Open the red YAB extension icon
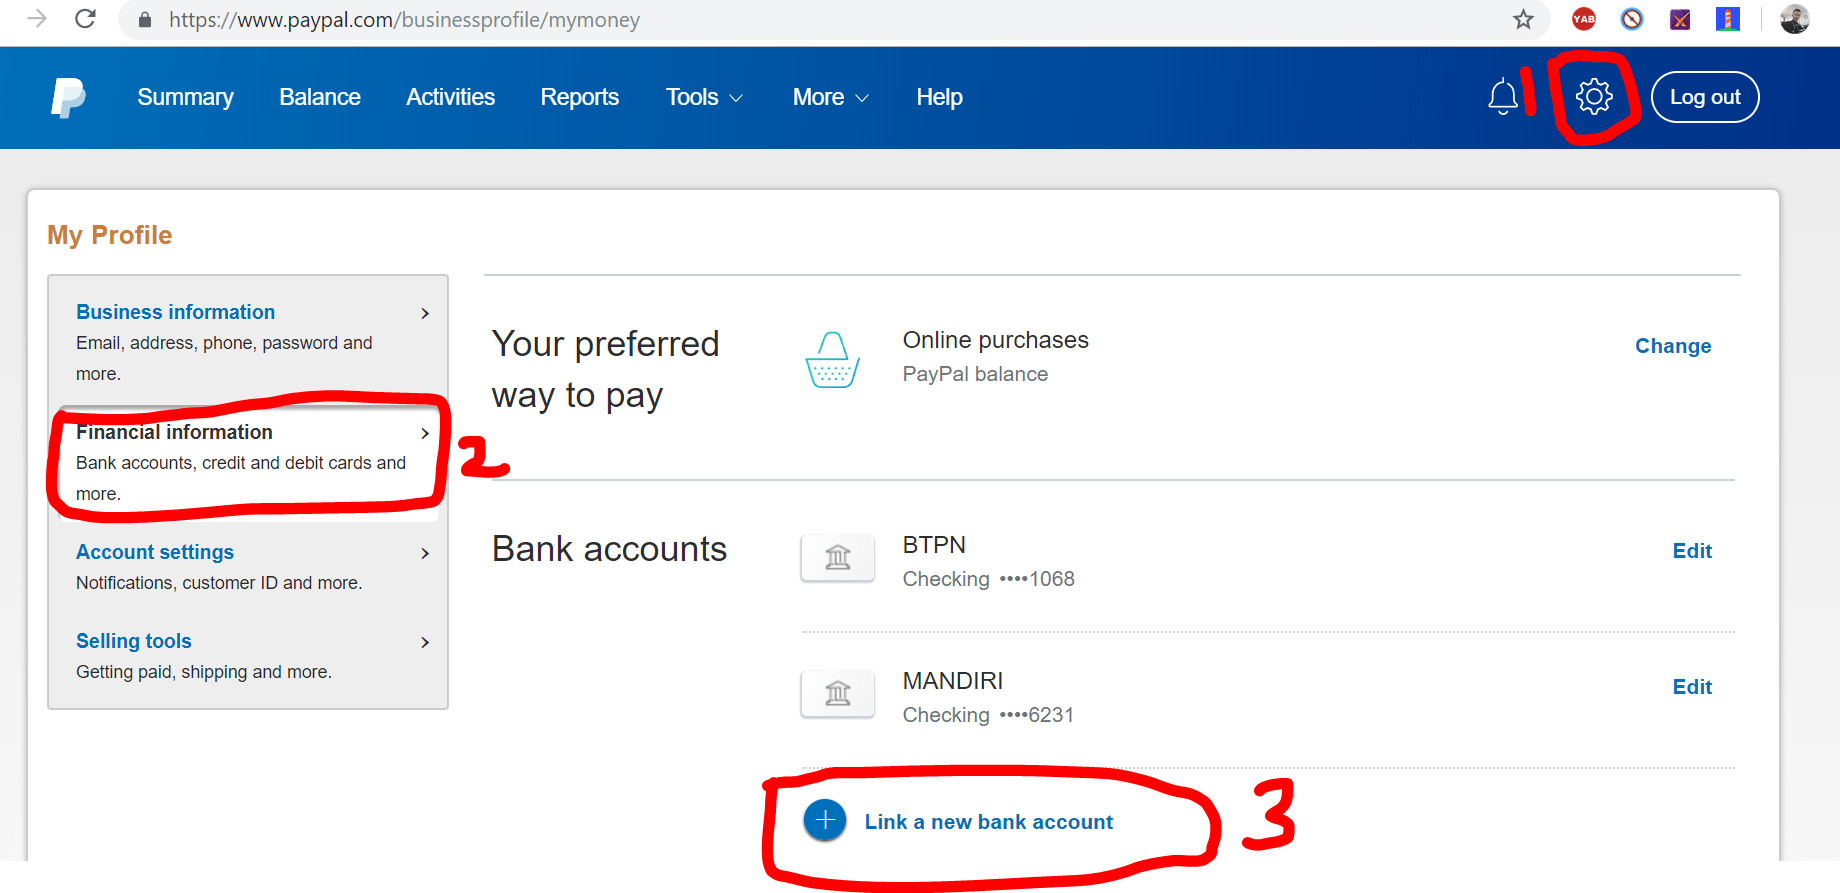Screen dimensions: 1840x893 click(1584, 19)
